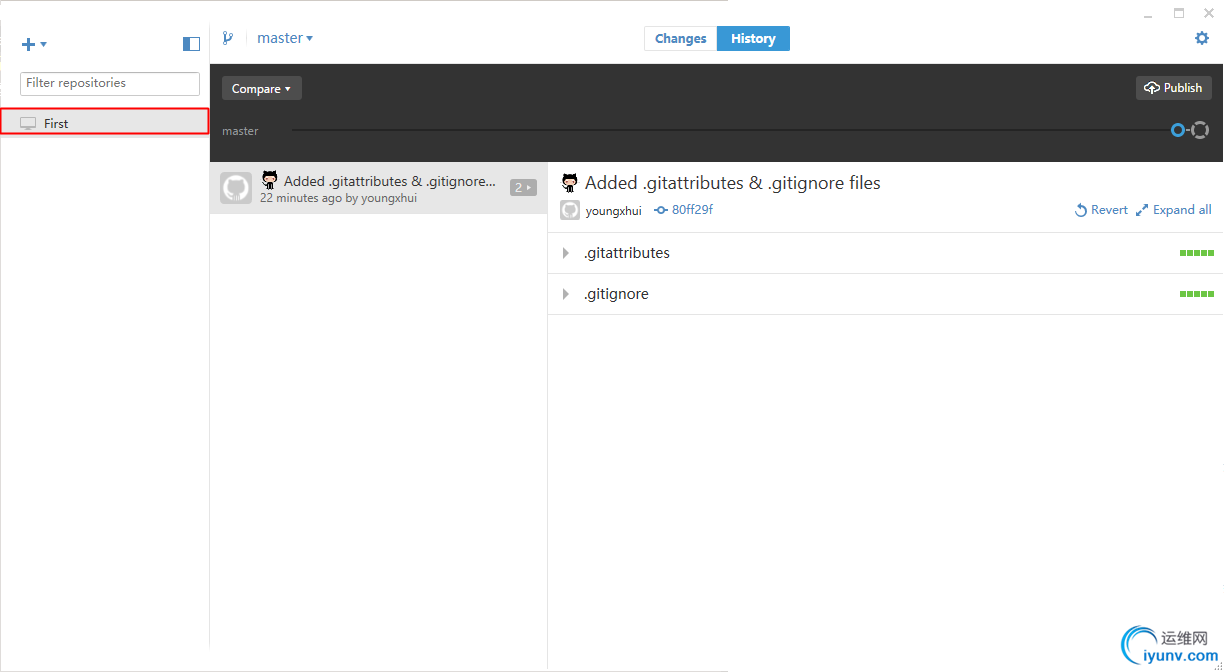Select the First repository

pos(104,122)
